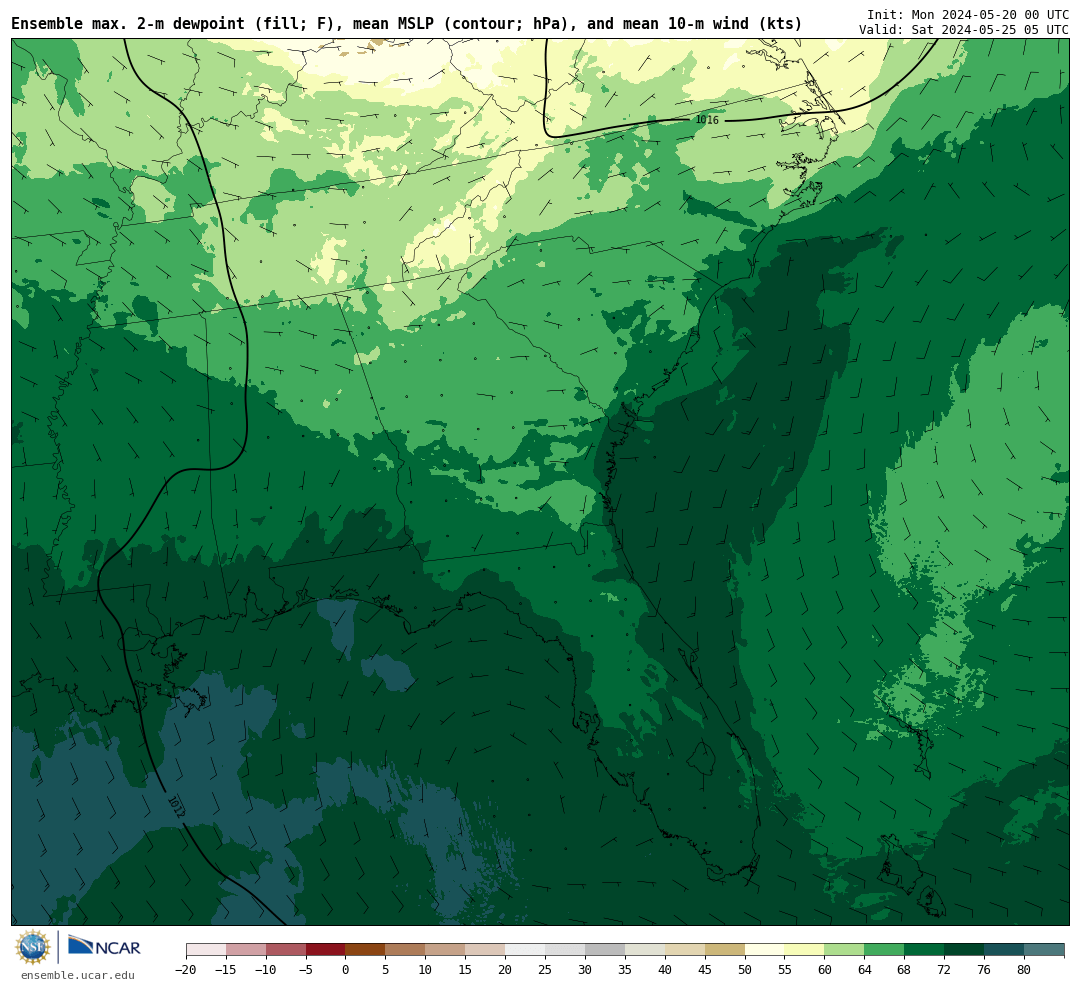Click the pale tan 15 to 20 swatch
The height and width of the screenshot is (988, 1080).
[486, 950]
